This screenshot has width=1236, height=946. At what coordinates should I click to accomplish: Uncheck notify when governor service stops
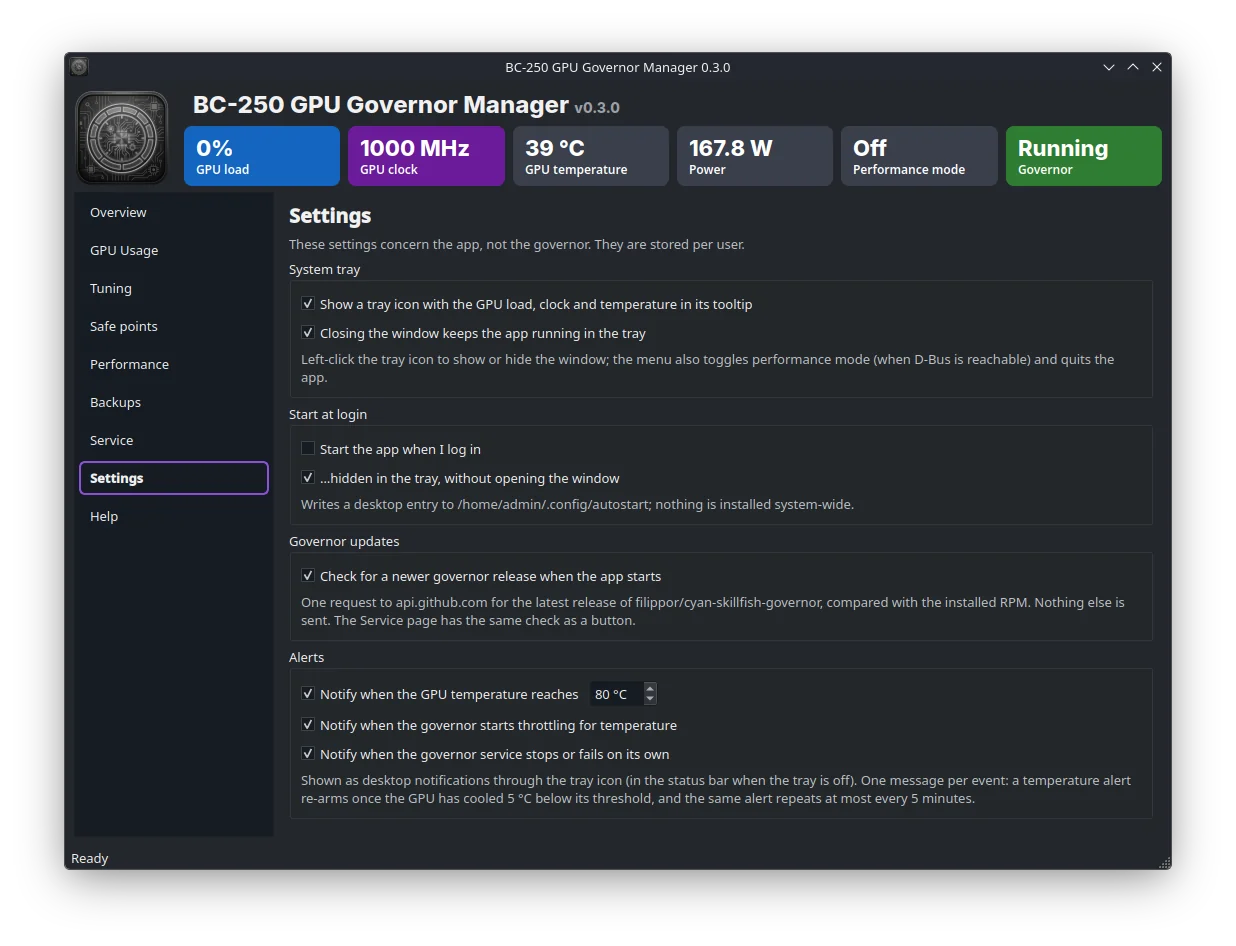[x=308, y=754]
